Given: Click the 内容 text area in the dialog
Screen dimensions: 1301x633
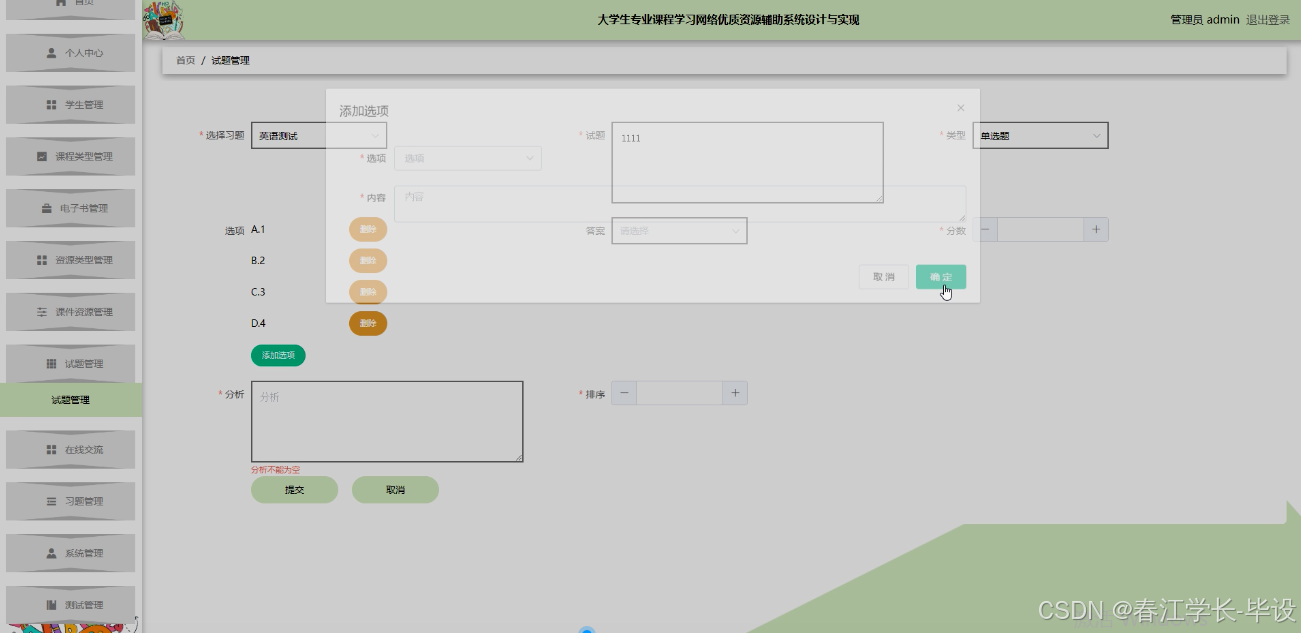Looking at the screenshot, I should tap(680, 204).
